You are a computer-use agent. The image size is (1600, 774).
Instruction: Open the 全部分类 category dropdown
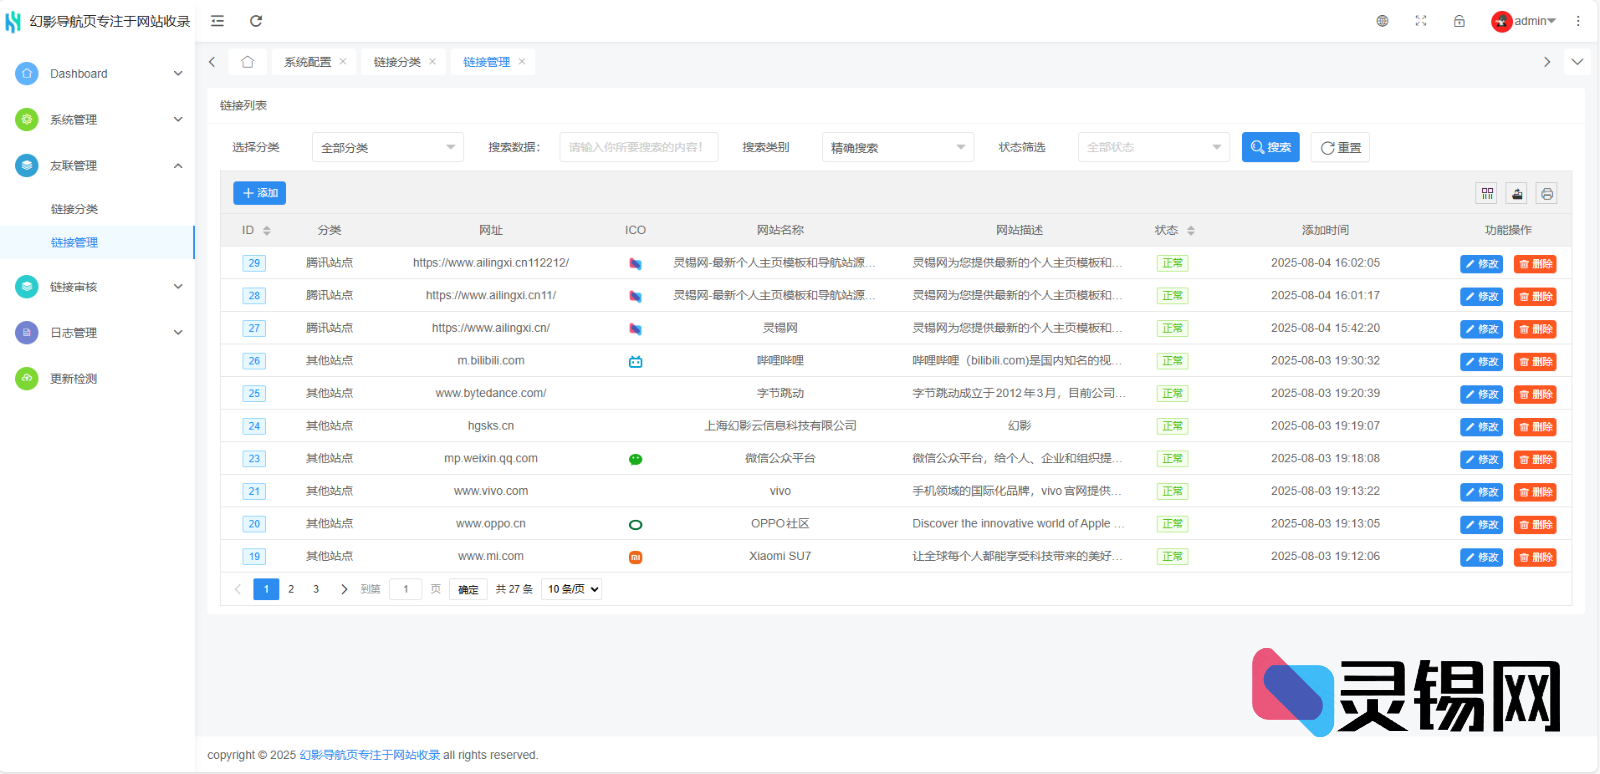pos(387,148)
